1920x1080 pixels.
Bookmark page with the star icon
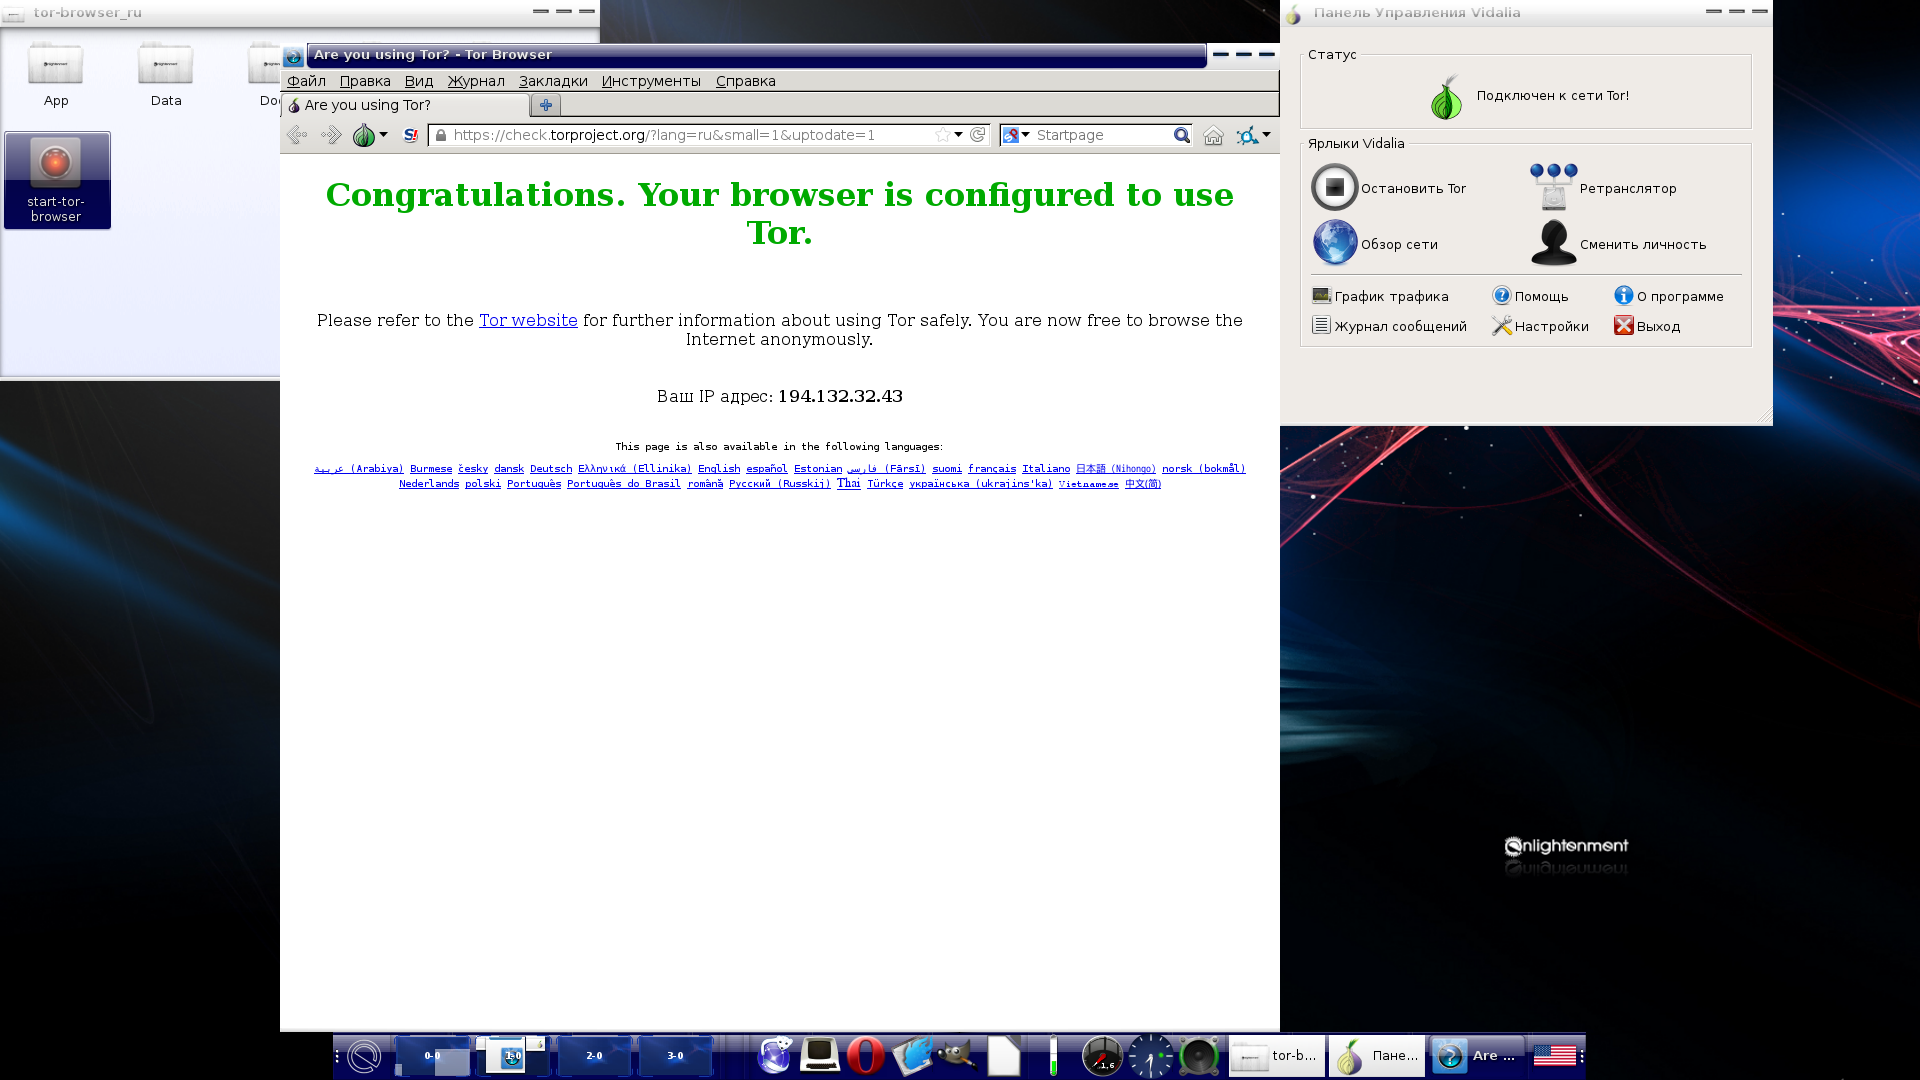(942, 135)
